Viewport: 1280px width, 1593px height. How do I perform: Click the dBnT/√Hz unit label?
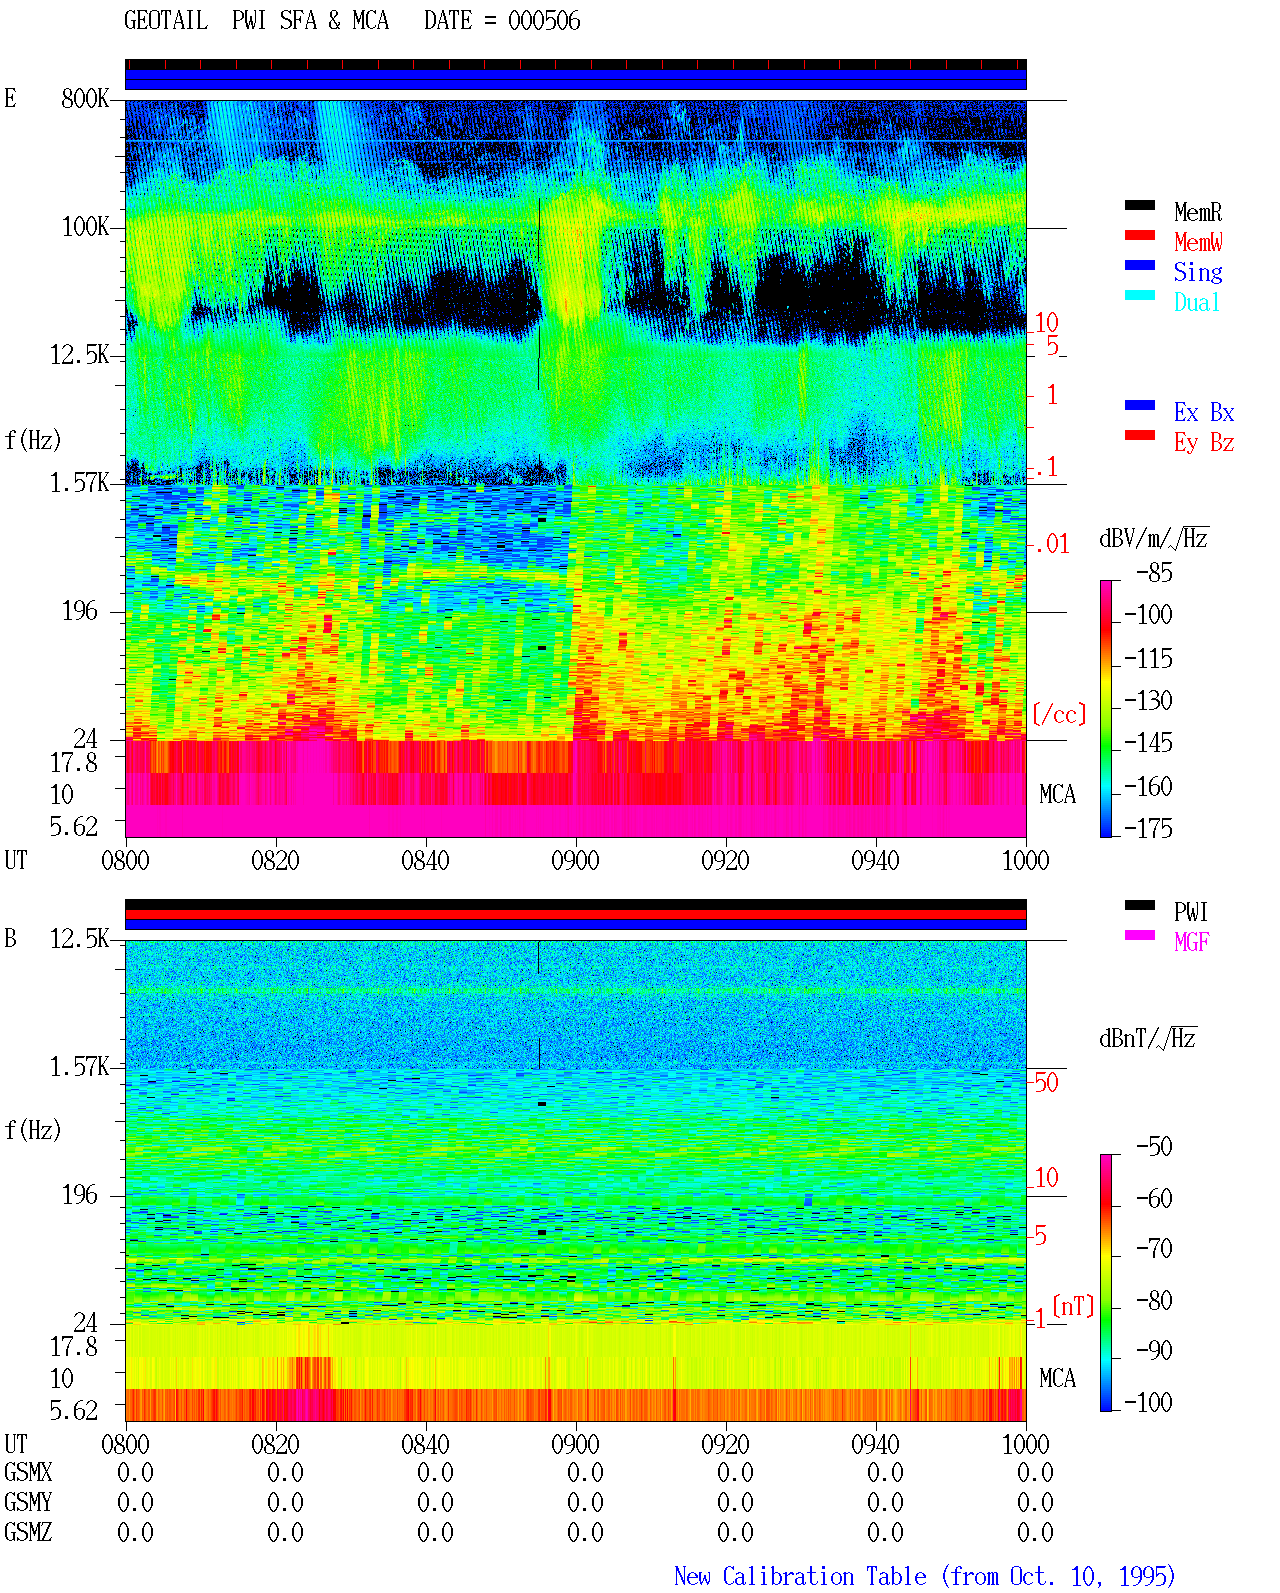[x=1148, y=1038]
